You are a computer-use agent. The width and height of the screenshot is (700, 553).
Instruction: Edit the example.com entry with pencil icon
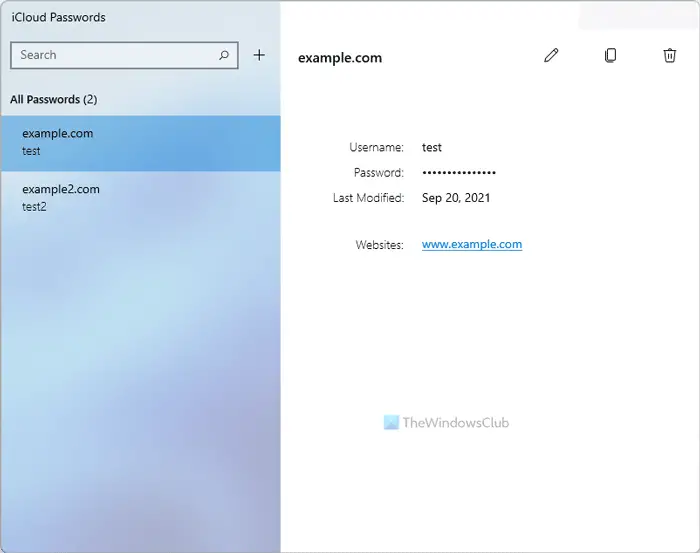pos(551,55)
